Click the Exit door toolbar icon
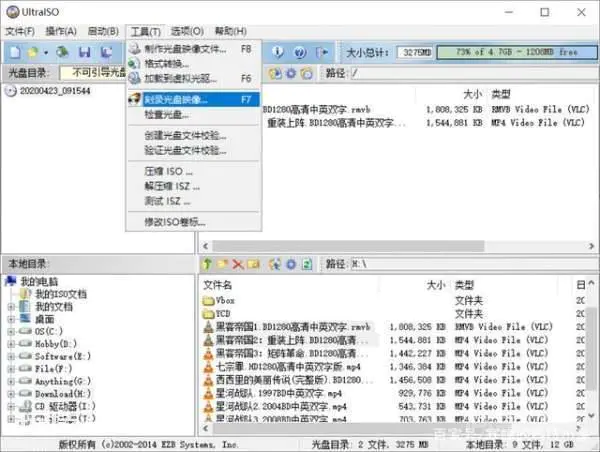Image resolution: width=600 pixels, height=452 pixels. (321, 52)
